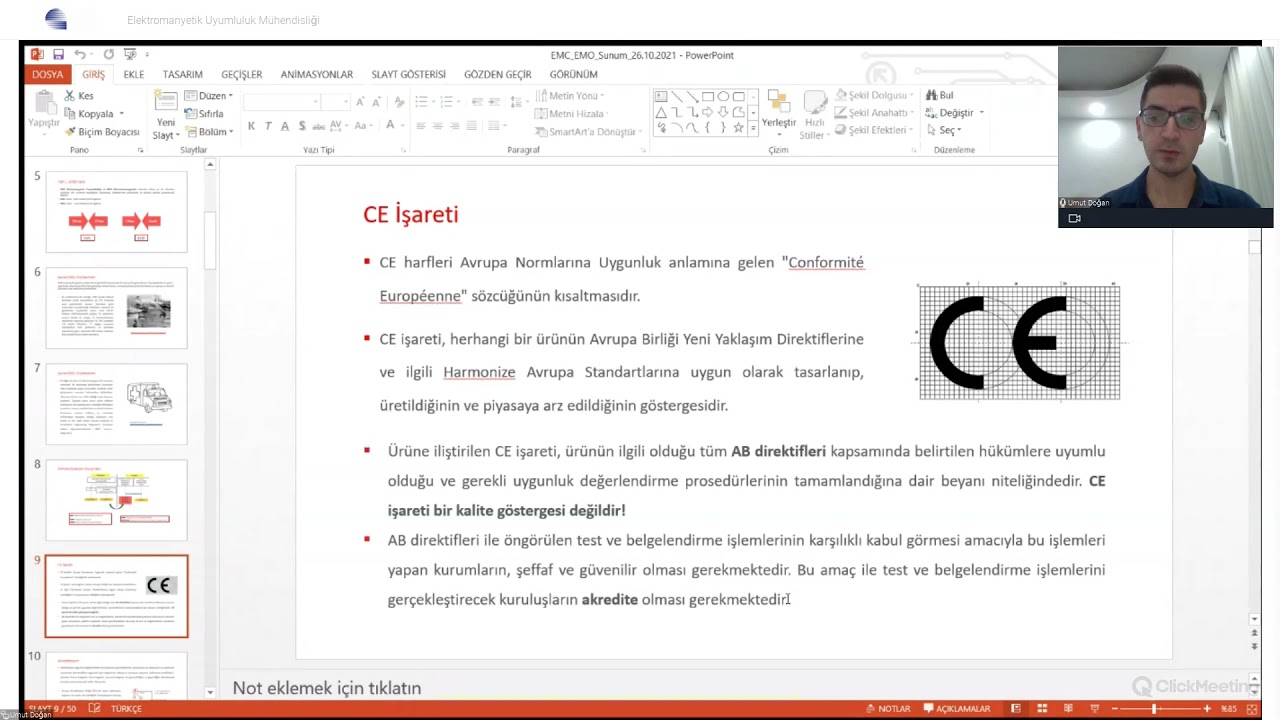This screenshot has height=720, width=1280.
Task: Open the Bölüm section dropdown
Action: click(208, 132)
